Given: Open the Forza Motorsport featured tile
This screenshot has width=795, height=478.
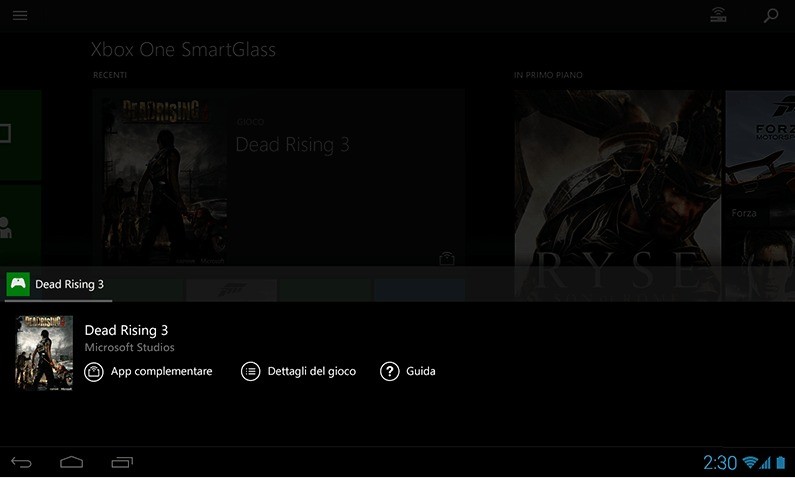Looking at the screenshot, I should click(761, 157).
